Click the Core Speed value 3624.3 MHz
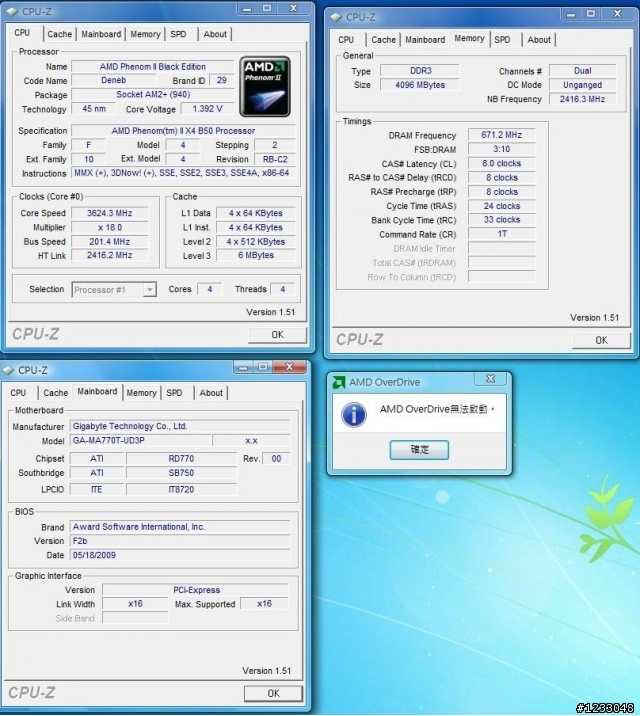The width and height of the screenshot is (640, 716). 110,213
